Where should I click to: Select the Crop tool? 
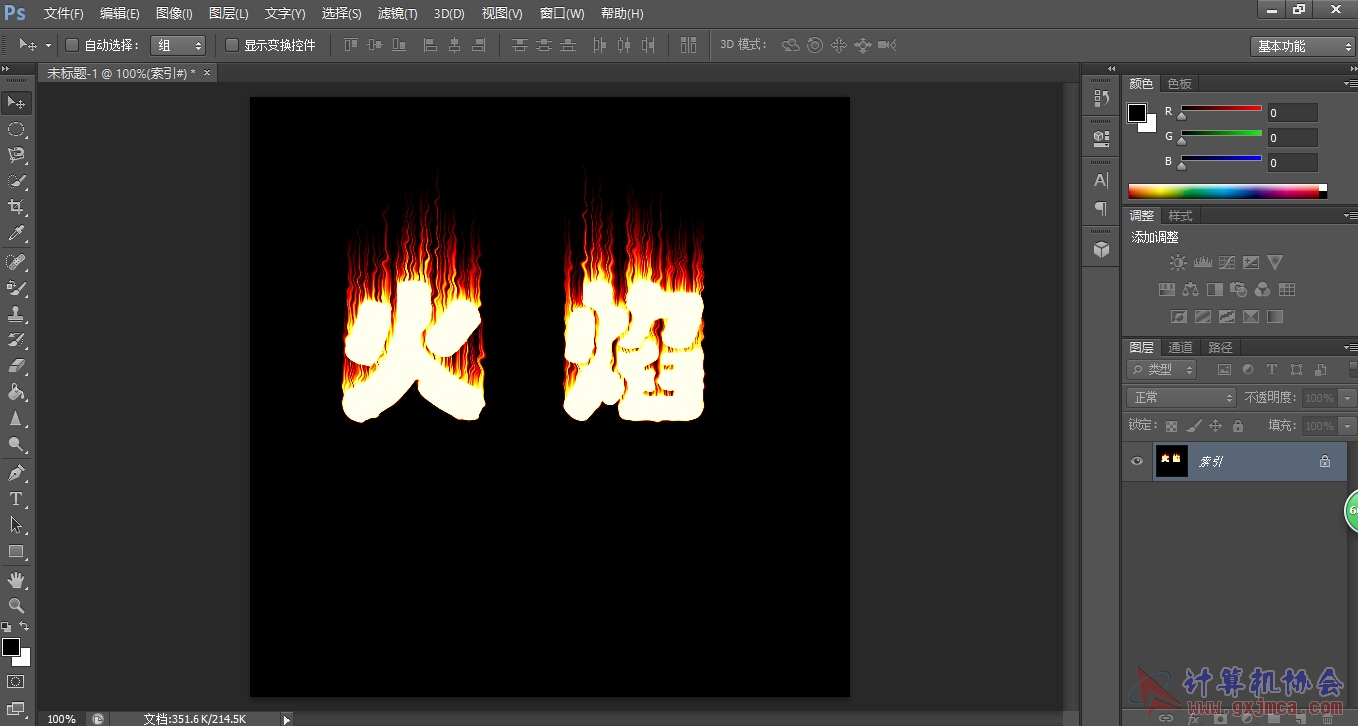16,207
